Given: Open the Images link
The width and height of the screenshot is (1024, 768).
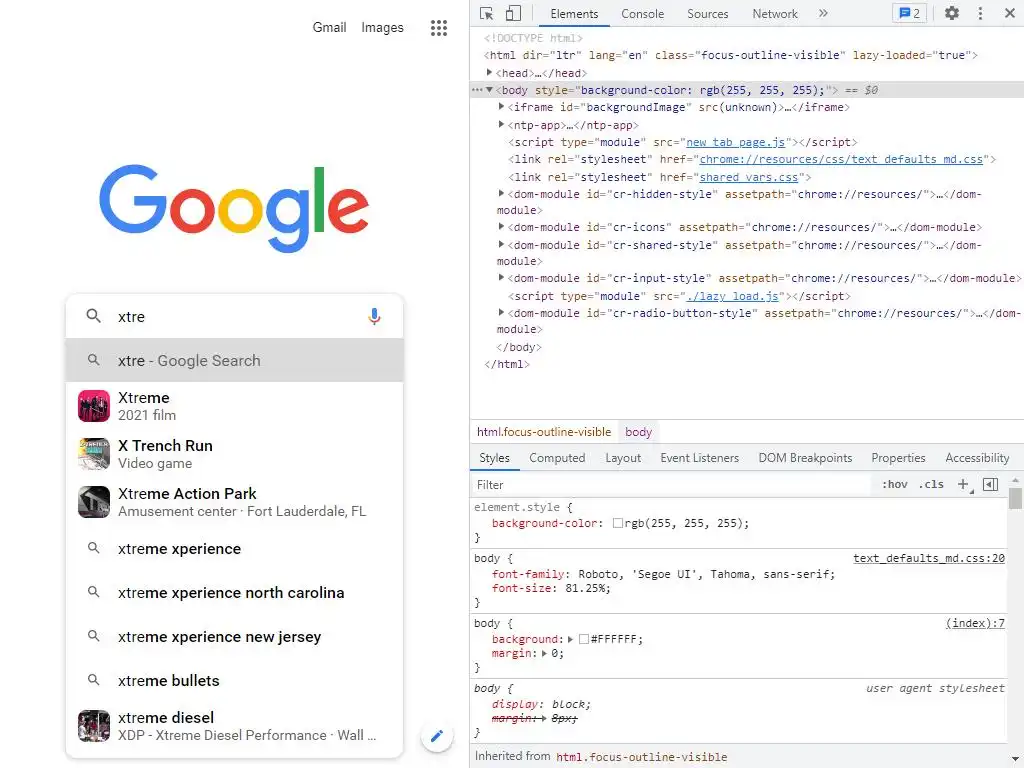Looking at the screenshot, I should click(382, 27).
